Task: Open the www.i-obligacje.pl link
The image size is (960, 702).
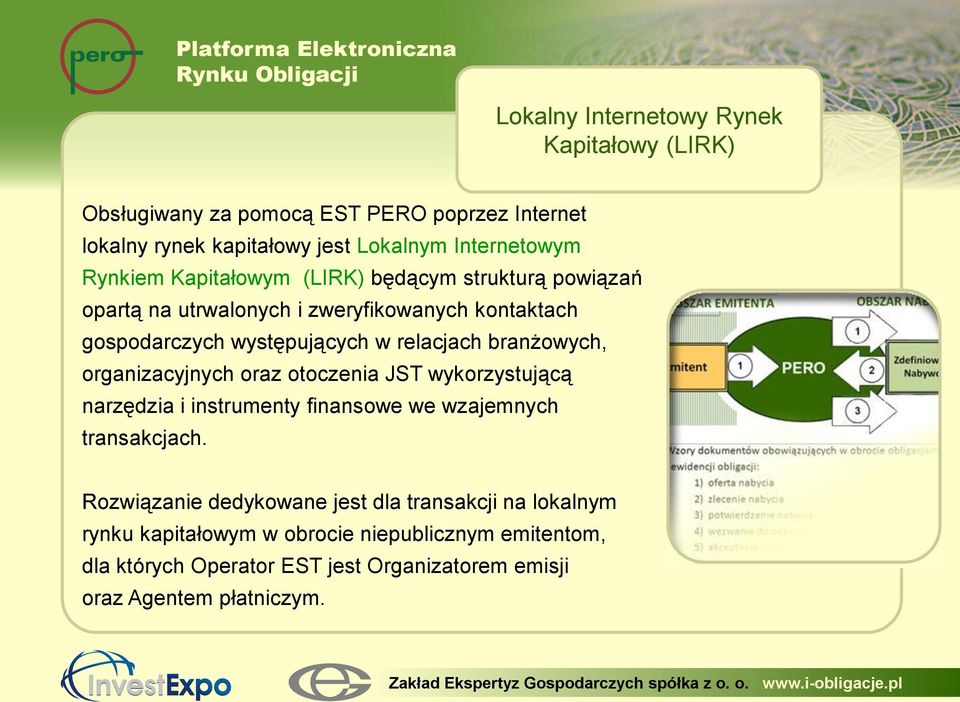Action: (832, 684)
